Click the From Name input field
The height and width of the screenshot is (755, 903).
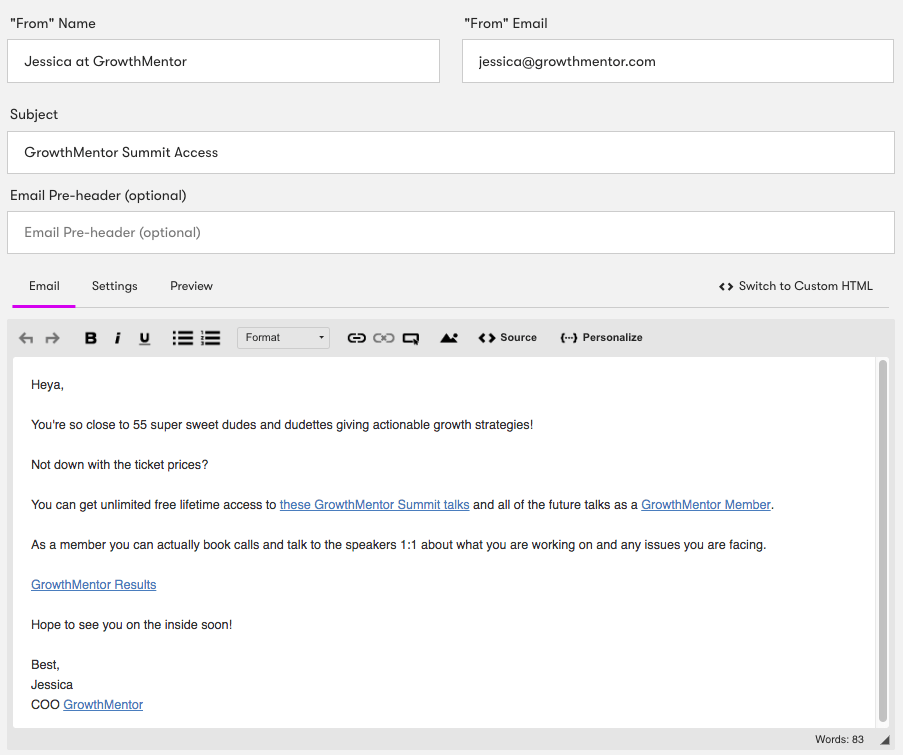tap(223, 61)
